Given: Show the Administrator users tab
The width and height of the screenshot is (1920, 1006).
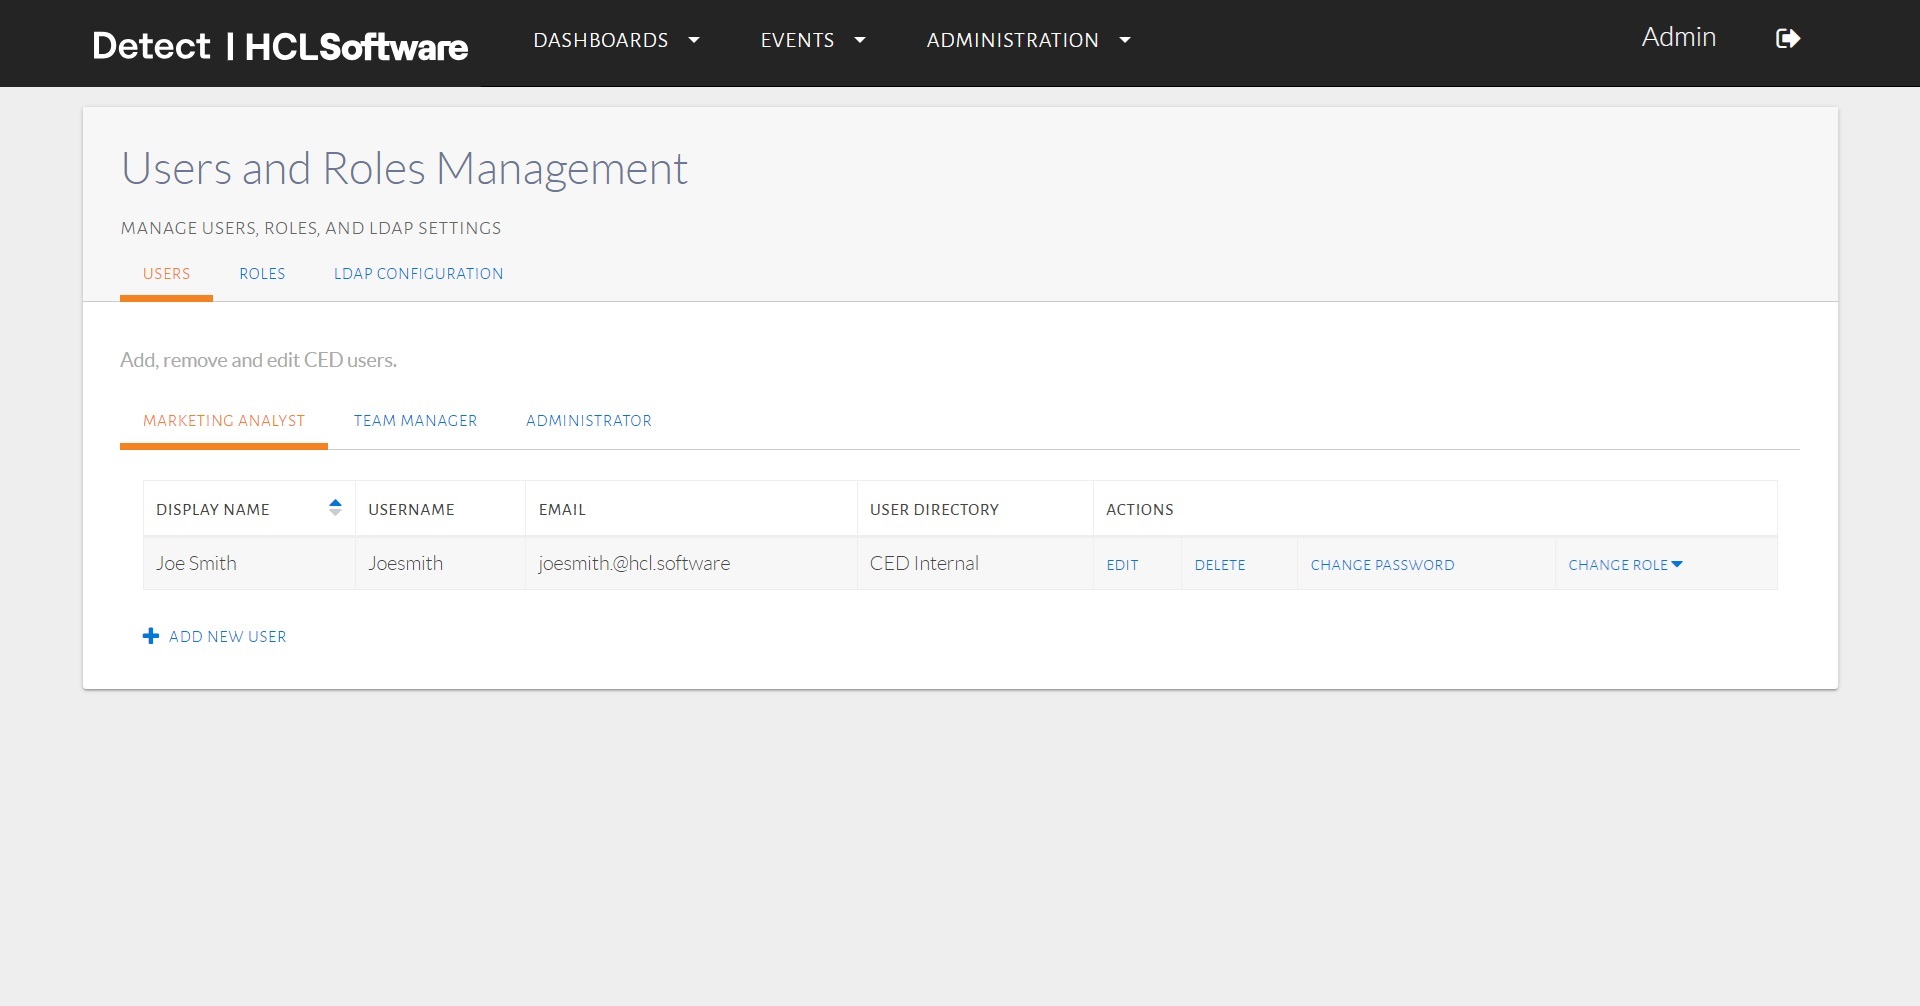Looking at the screenshot, I should pos(588,421).
